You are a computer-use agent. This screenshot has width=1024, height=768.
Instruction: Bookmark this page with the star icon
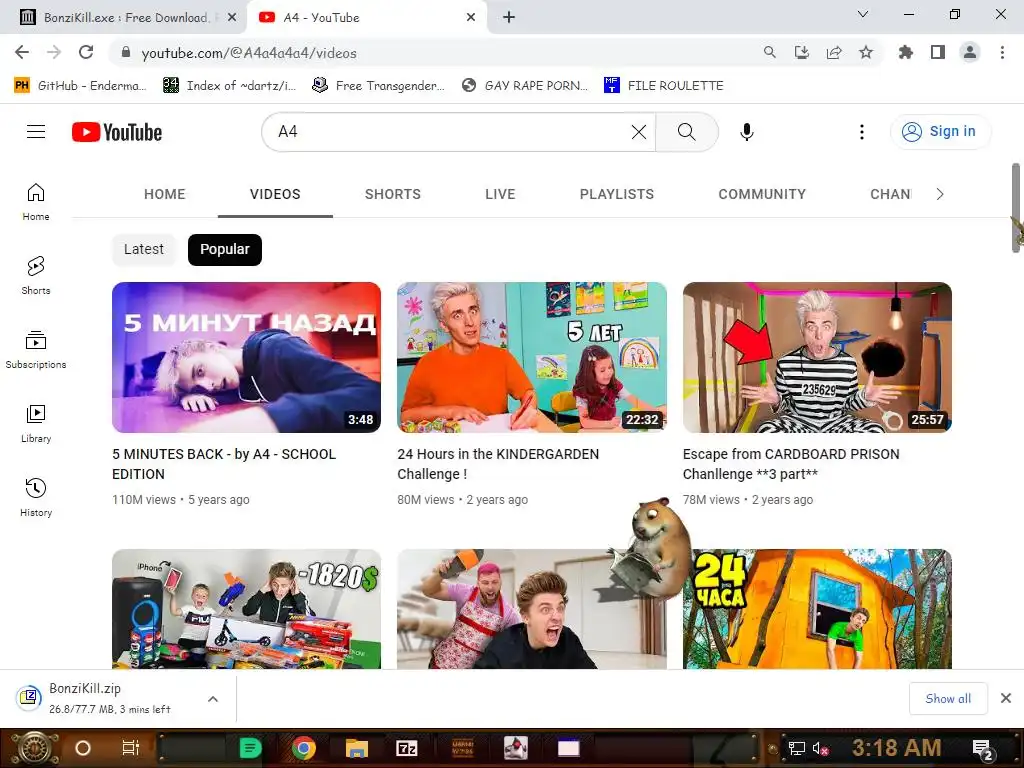[x=866, y=53]
